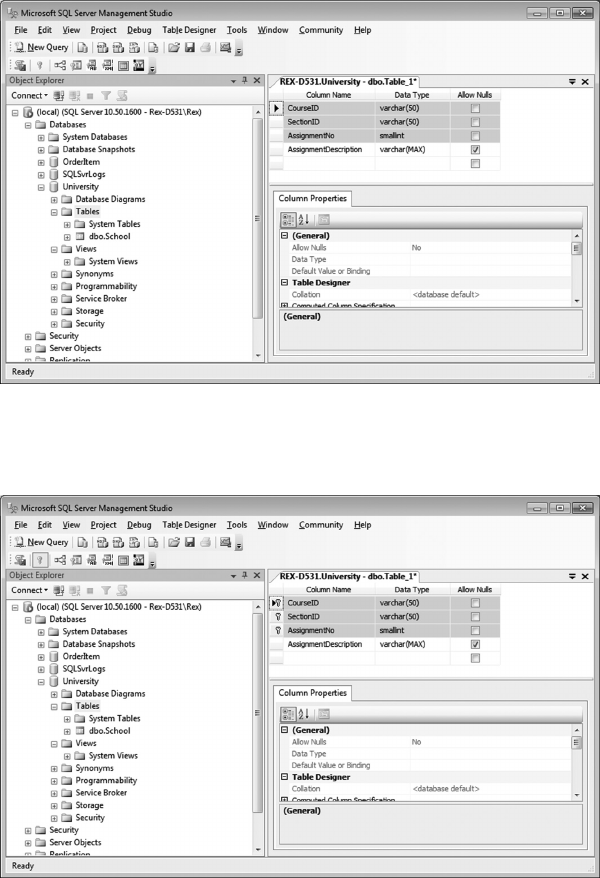Click Object Explorer Filter icon in upper window
600x878 pixels.
[106, 96]
